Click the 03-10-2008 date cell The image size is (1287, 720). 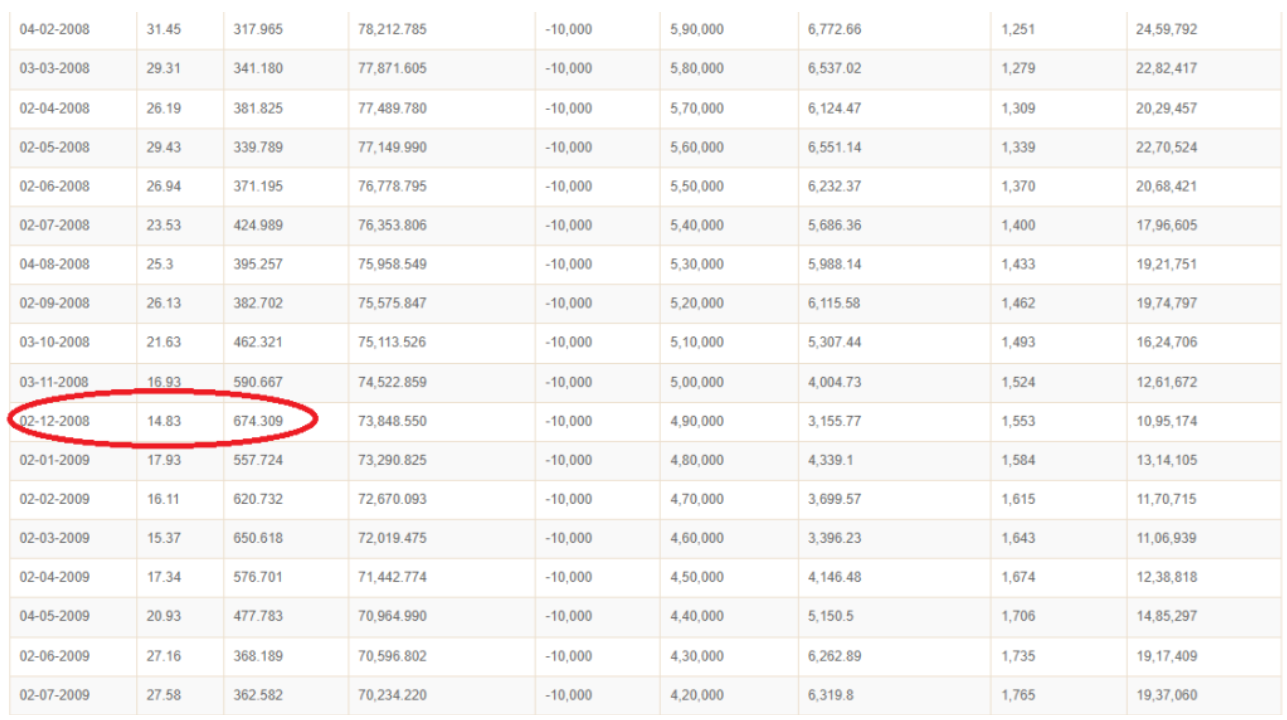(55, 342)
